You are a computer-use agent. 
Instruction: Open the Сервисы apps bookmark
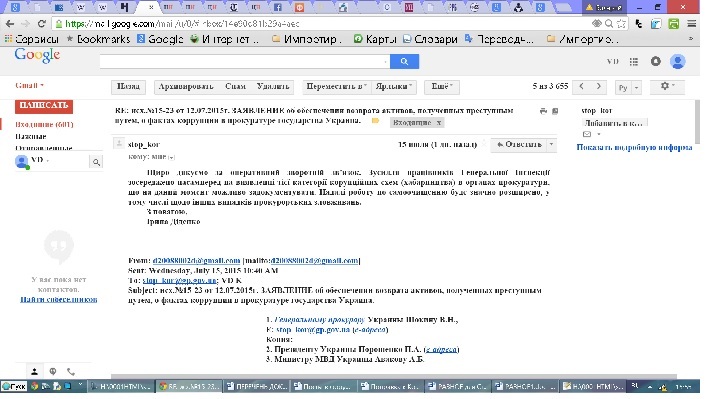coord(31,39)
